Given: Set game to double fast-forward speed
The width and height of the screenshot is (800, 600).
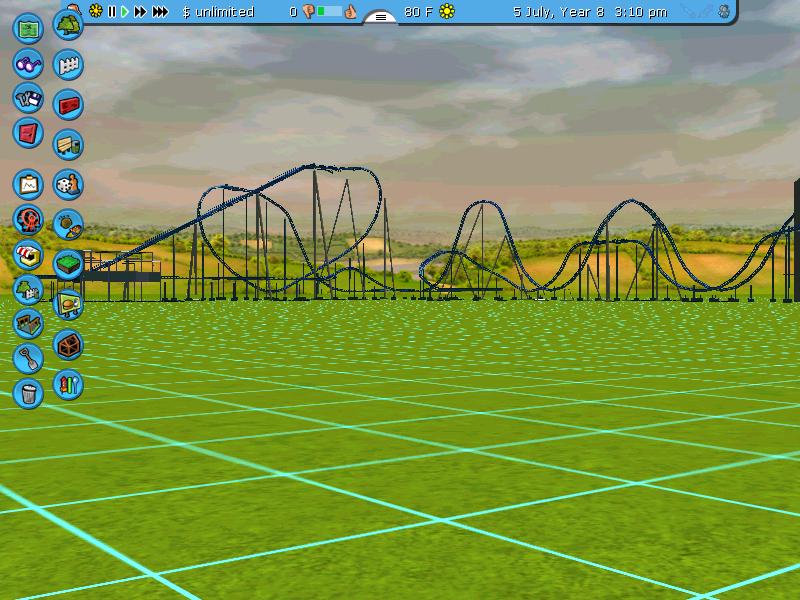Looking at the screenshot, I should tap(140, 11).
